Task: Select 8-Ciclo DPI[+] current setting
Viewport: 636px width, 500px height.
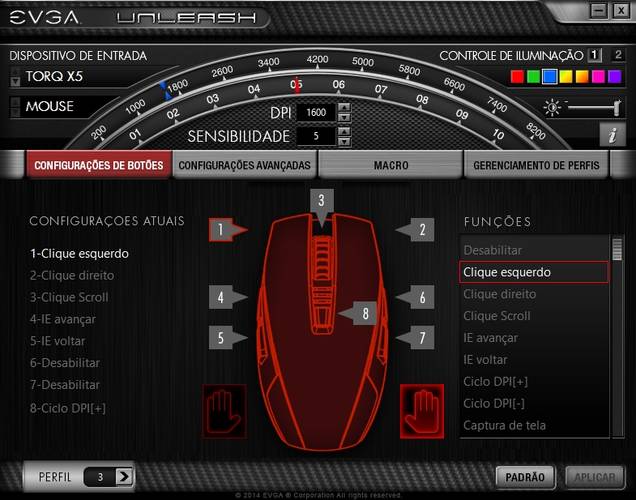Action: click(x=68, y=408)
